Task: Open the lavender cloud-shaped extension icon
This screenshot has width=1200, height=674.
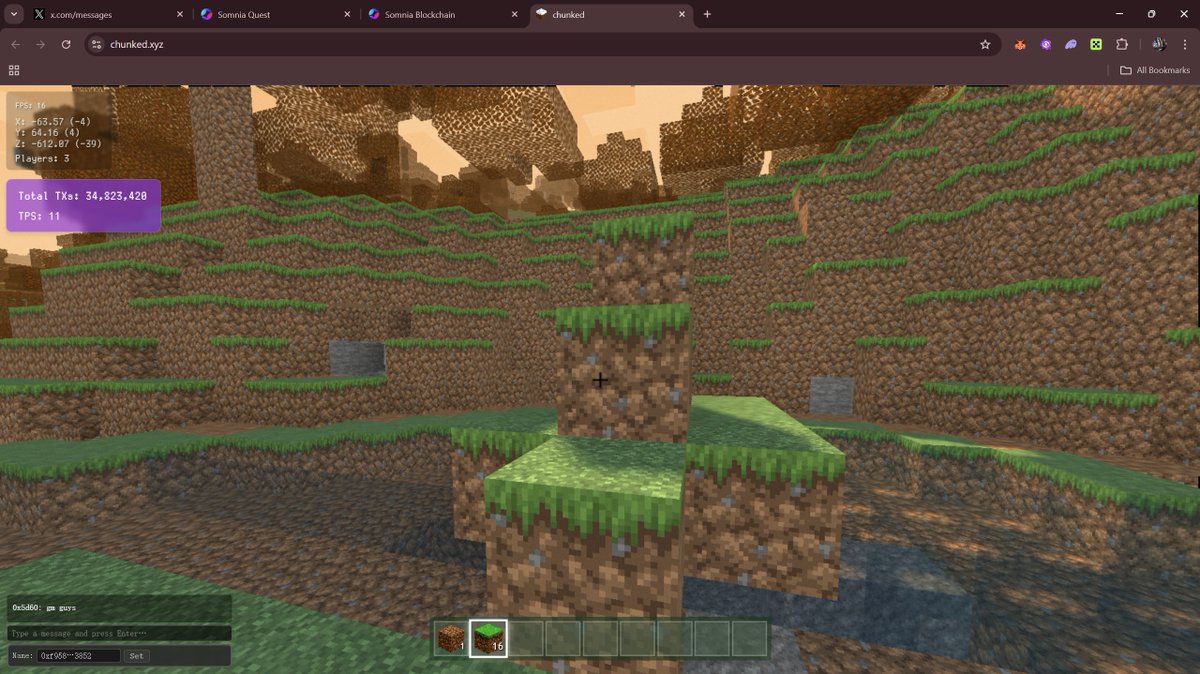Action: [1071, 44]
